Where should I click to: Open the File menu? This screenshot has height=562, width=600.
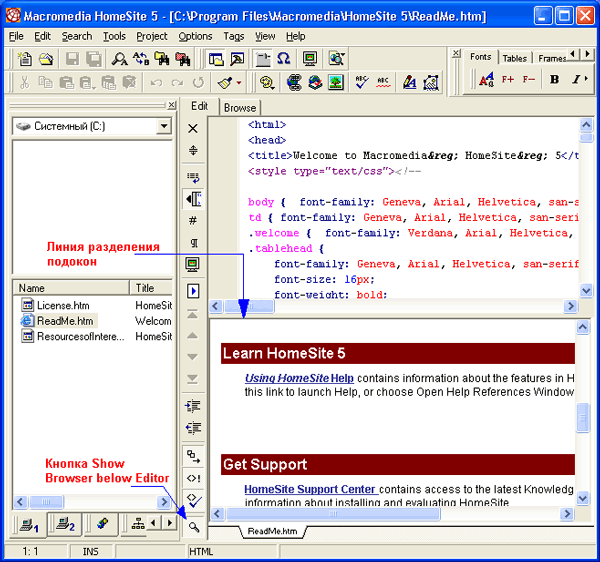pos(16,36)
